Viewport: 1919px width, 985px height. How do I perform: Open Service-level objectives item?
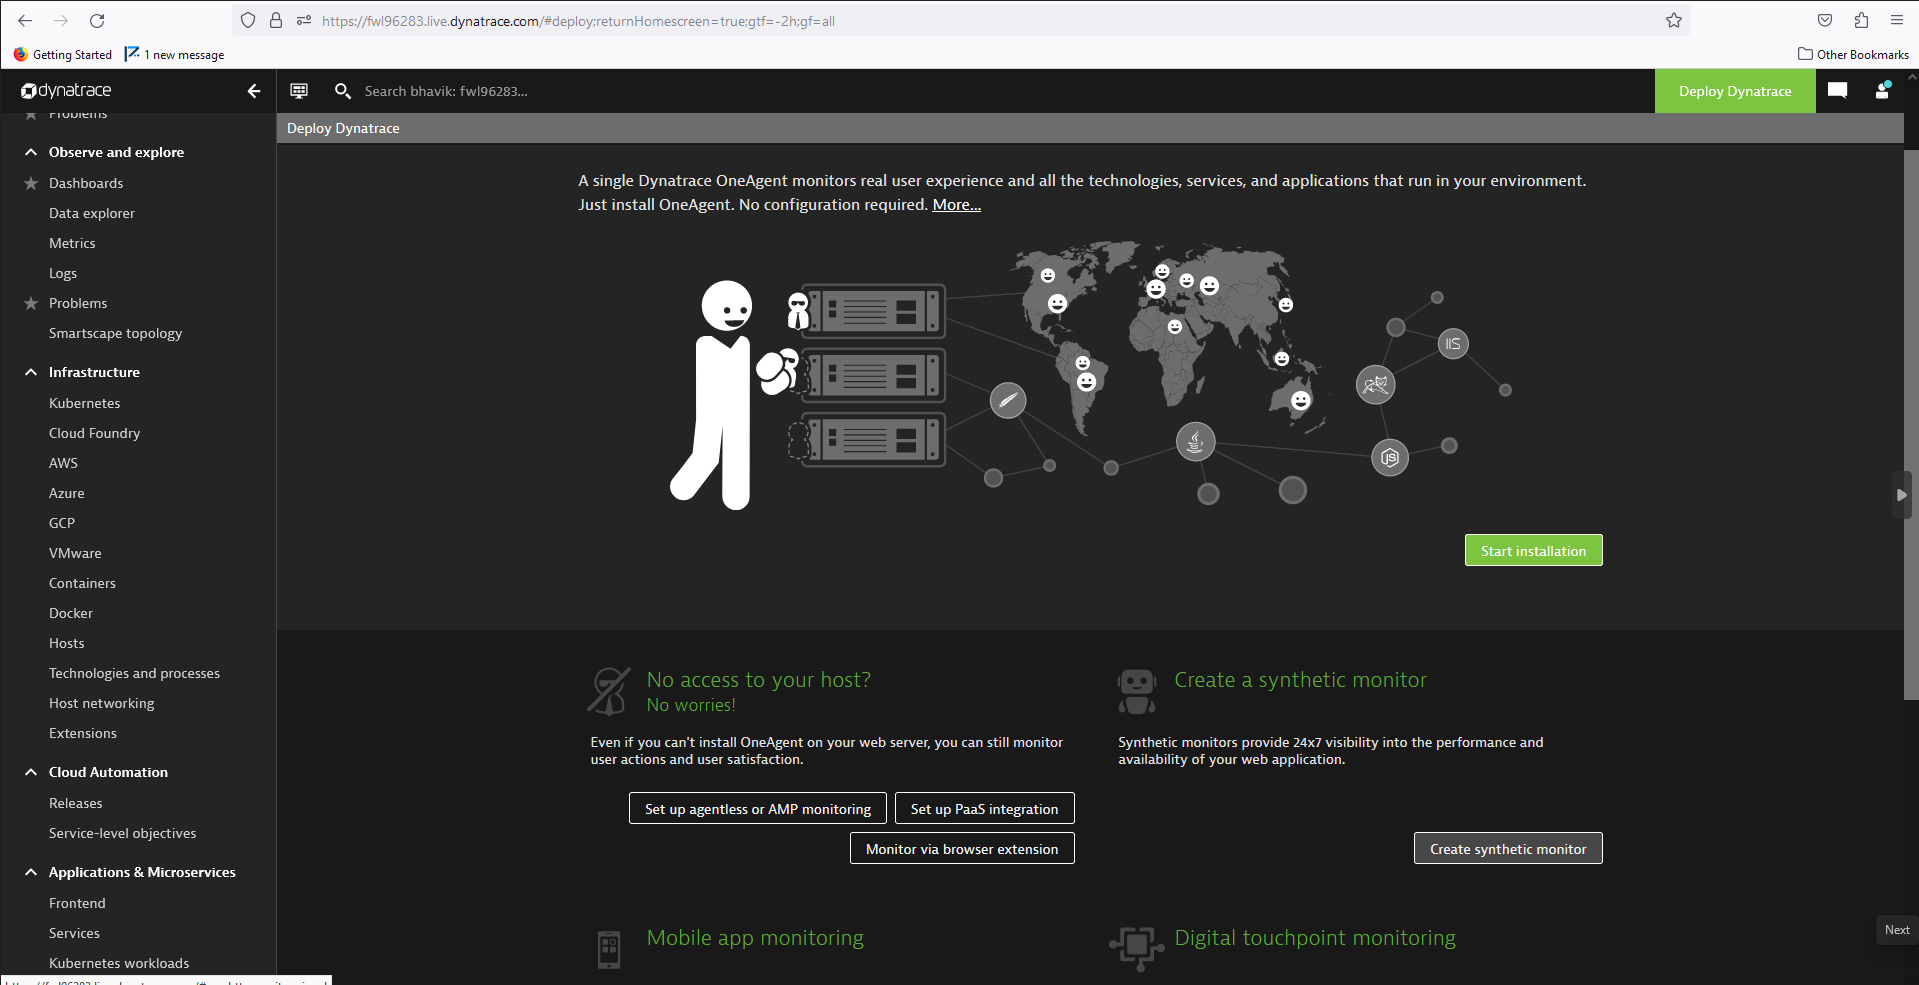(122, 833)
